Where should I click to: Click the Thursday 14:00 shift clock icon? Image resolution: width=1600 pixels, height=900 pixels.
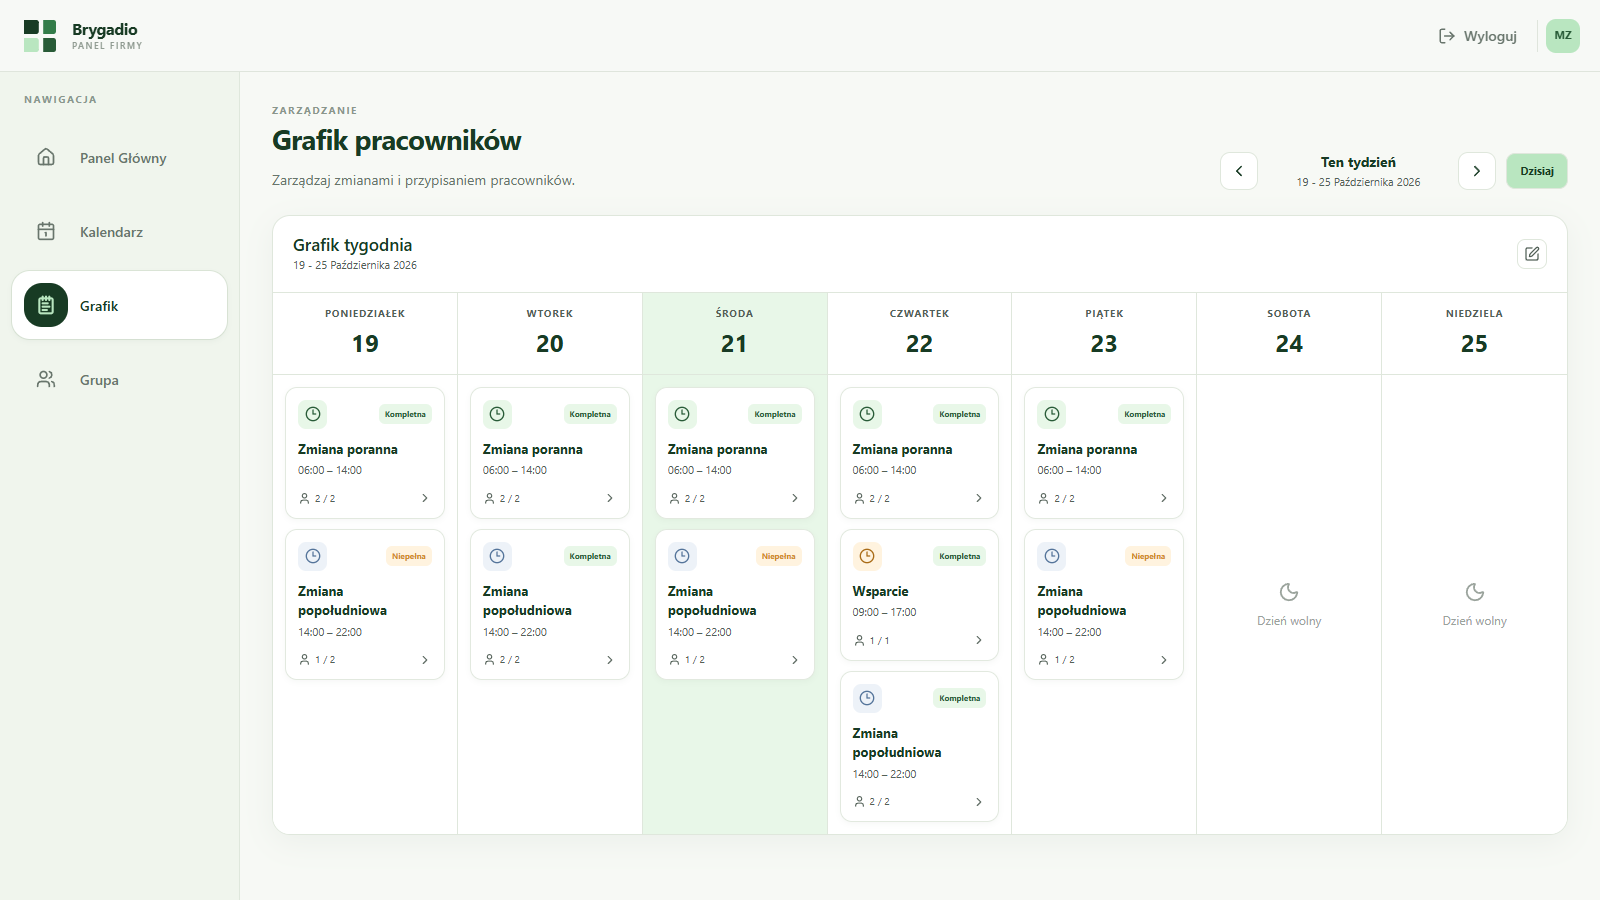(x=867, y=698)
